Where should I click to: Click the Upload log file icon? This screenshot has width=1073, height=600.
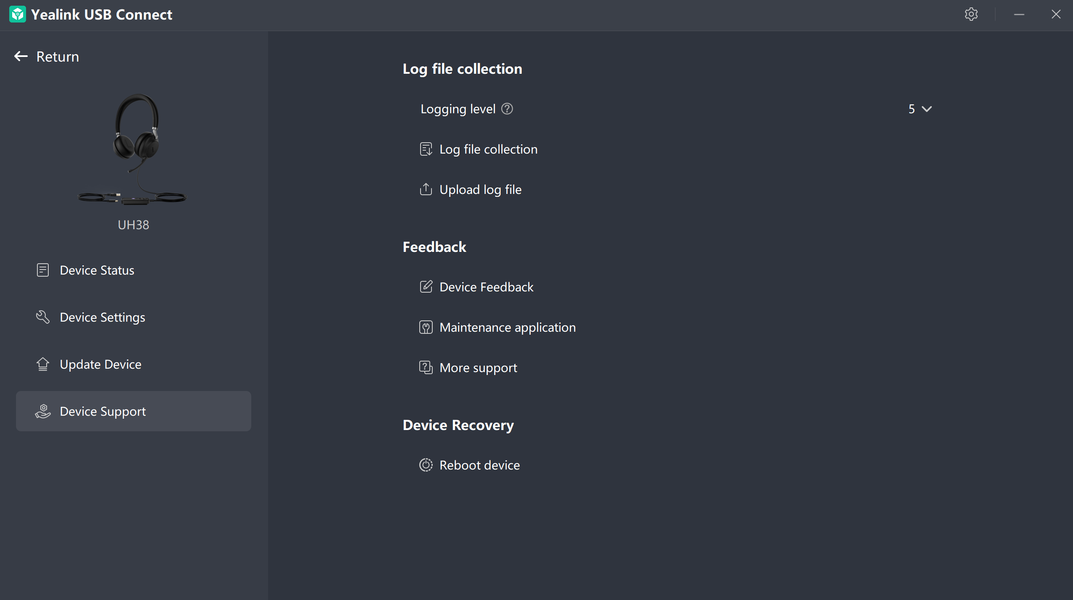click(x=426, y=190)
